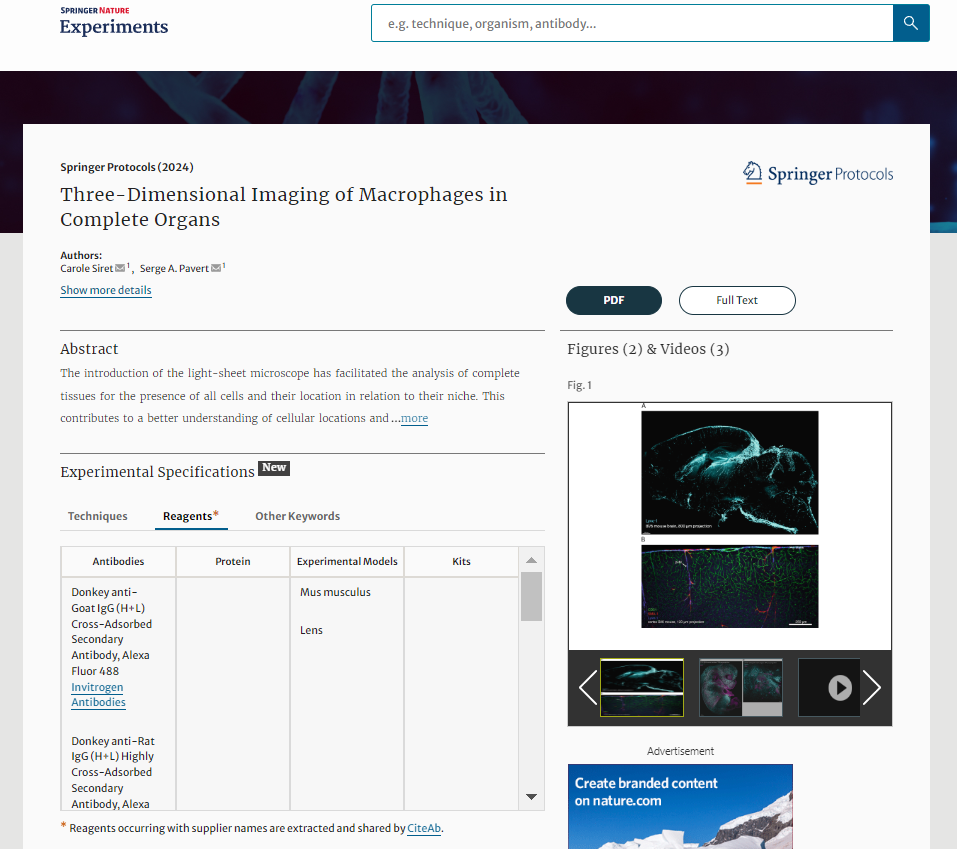957x849 pixels.
Task: Switch to the Techniques tab
Action: 98,516
